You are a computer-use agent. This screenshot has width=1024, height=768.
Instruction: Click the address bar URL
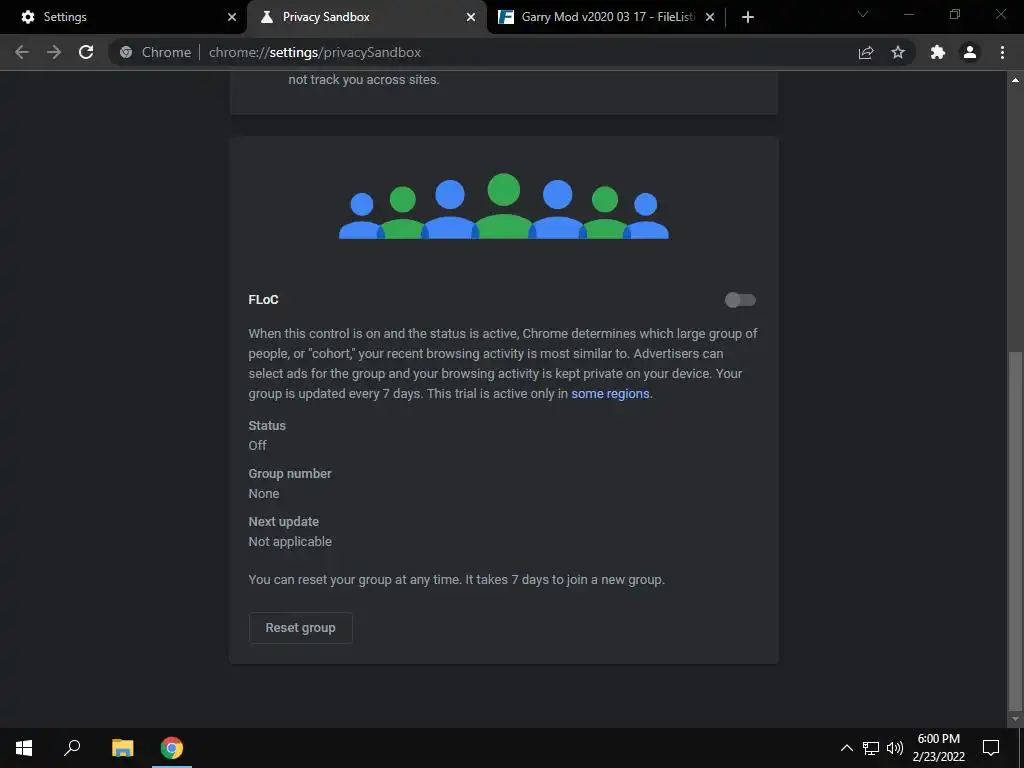tap(315, 52)
